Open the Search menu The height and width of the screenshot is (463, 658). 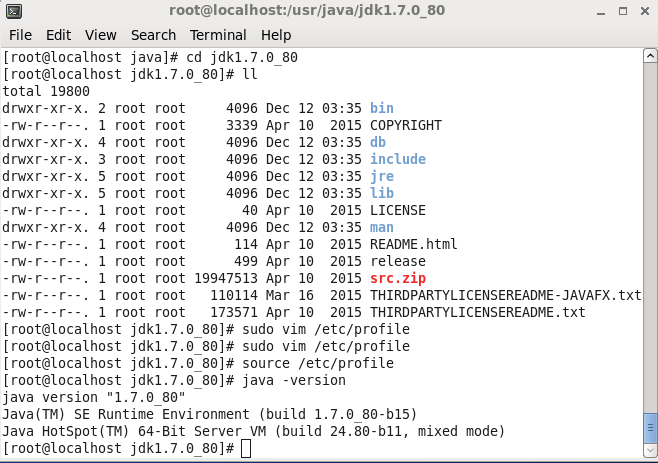click(153, 35)
